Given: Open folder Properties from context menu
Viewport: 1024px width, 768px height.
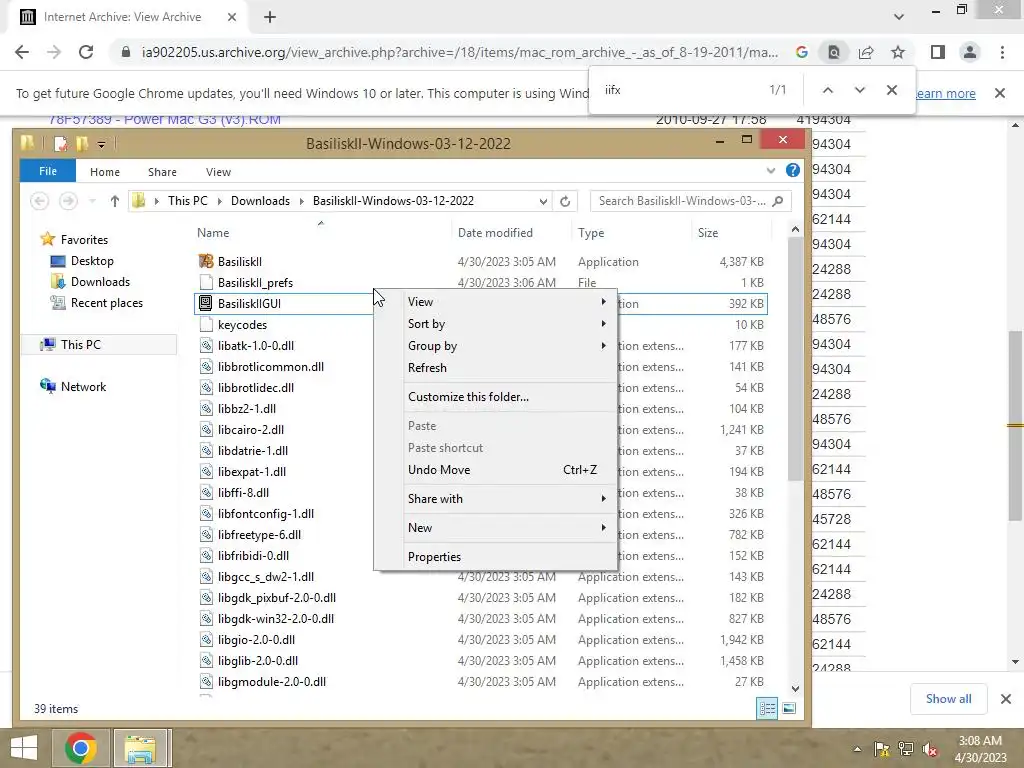Looking at the screenshot, I should 495,557.
